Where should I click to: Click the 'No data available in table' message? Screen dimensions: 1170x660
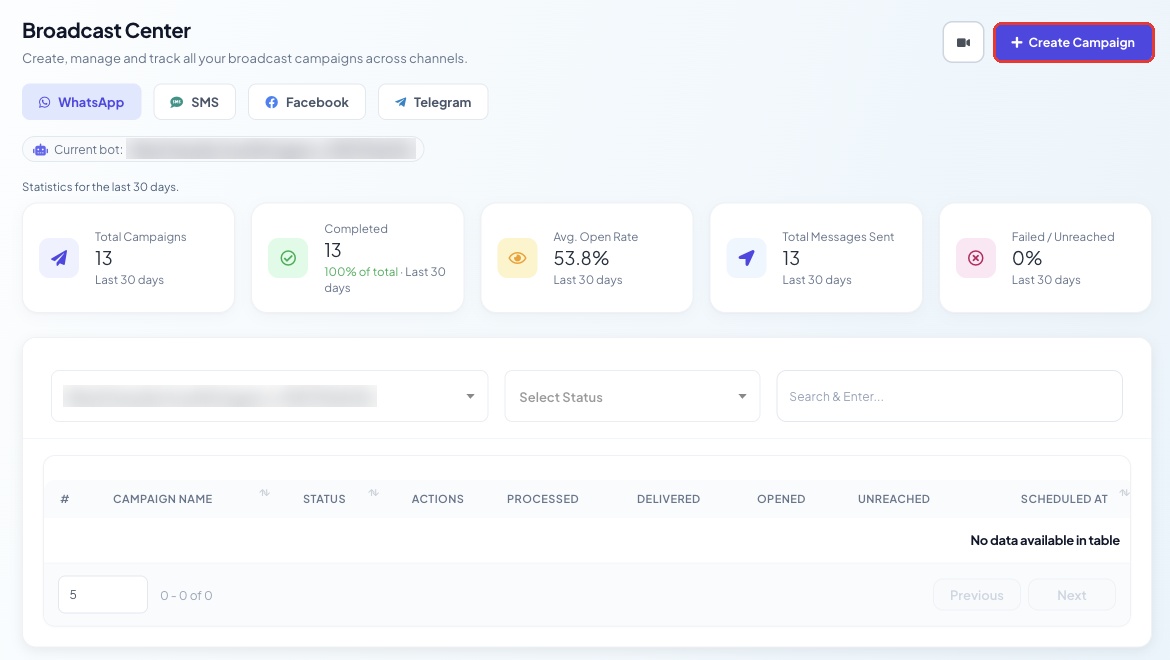[1045, 540]
